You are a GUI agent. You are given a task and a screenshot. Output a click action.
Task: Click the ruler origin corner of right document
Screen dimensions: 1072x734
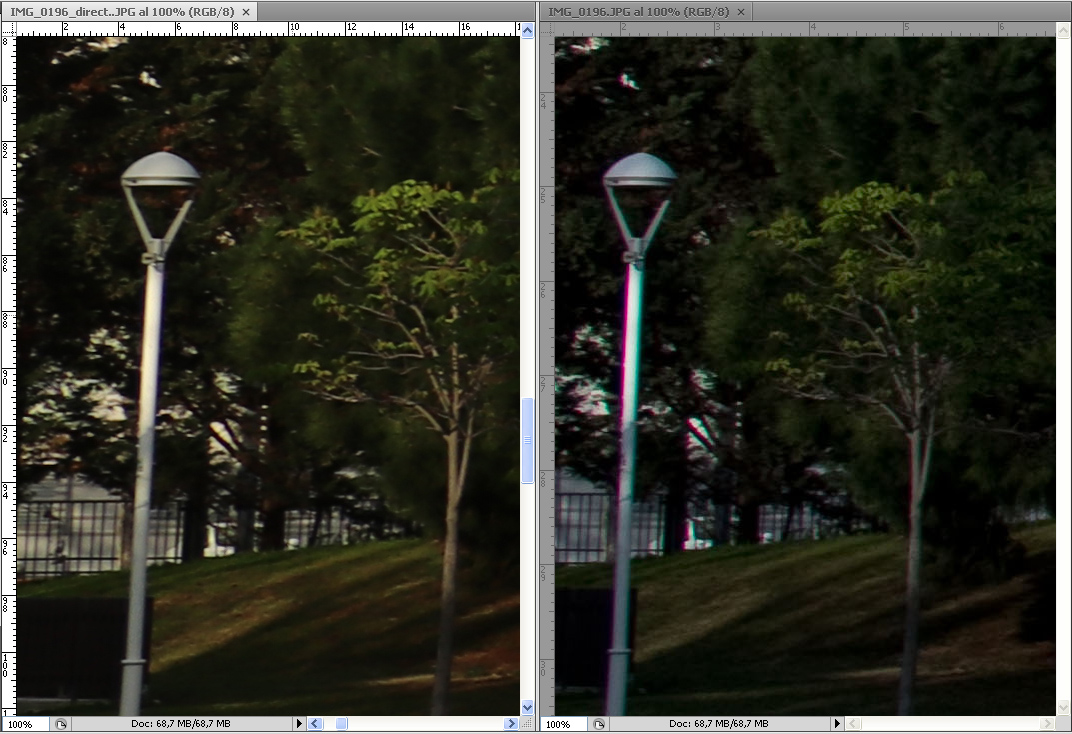click(546, 29)
